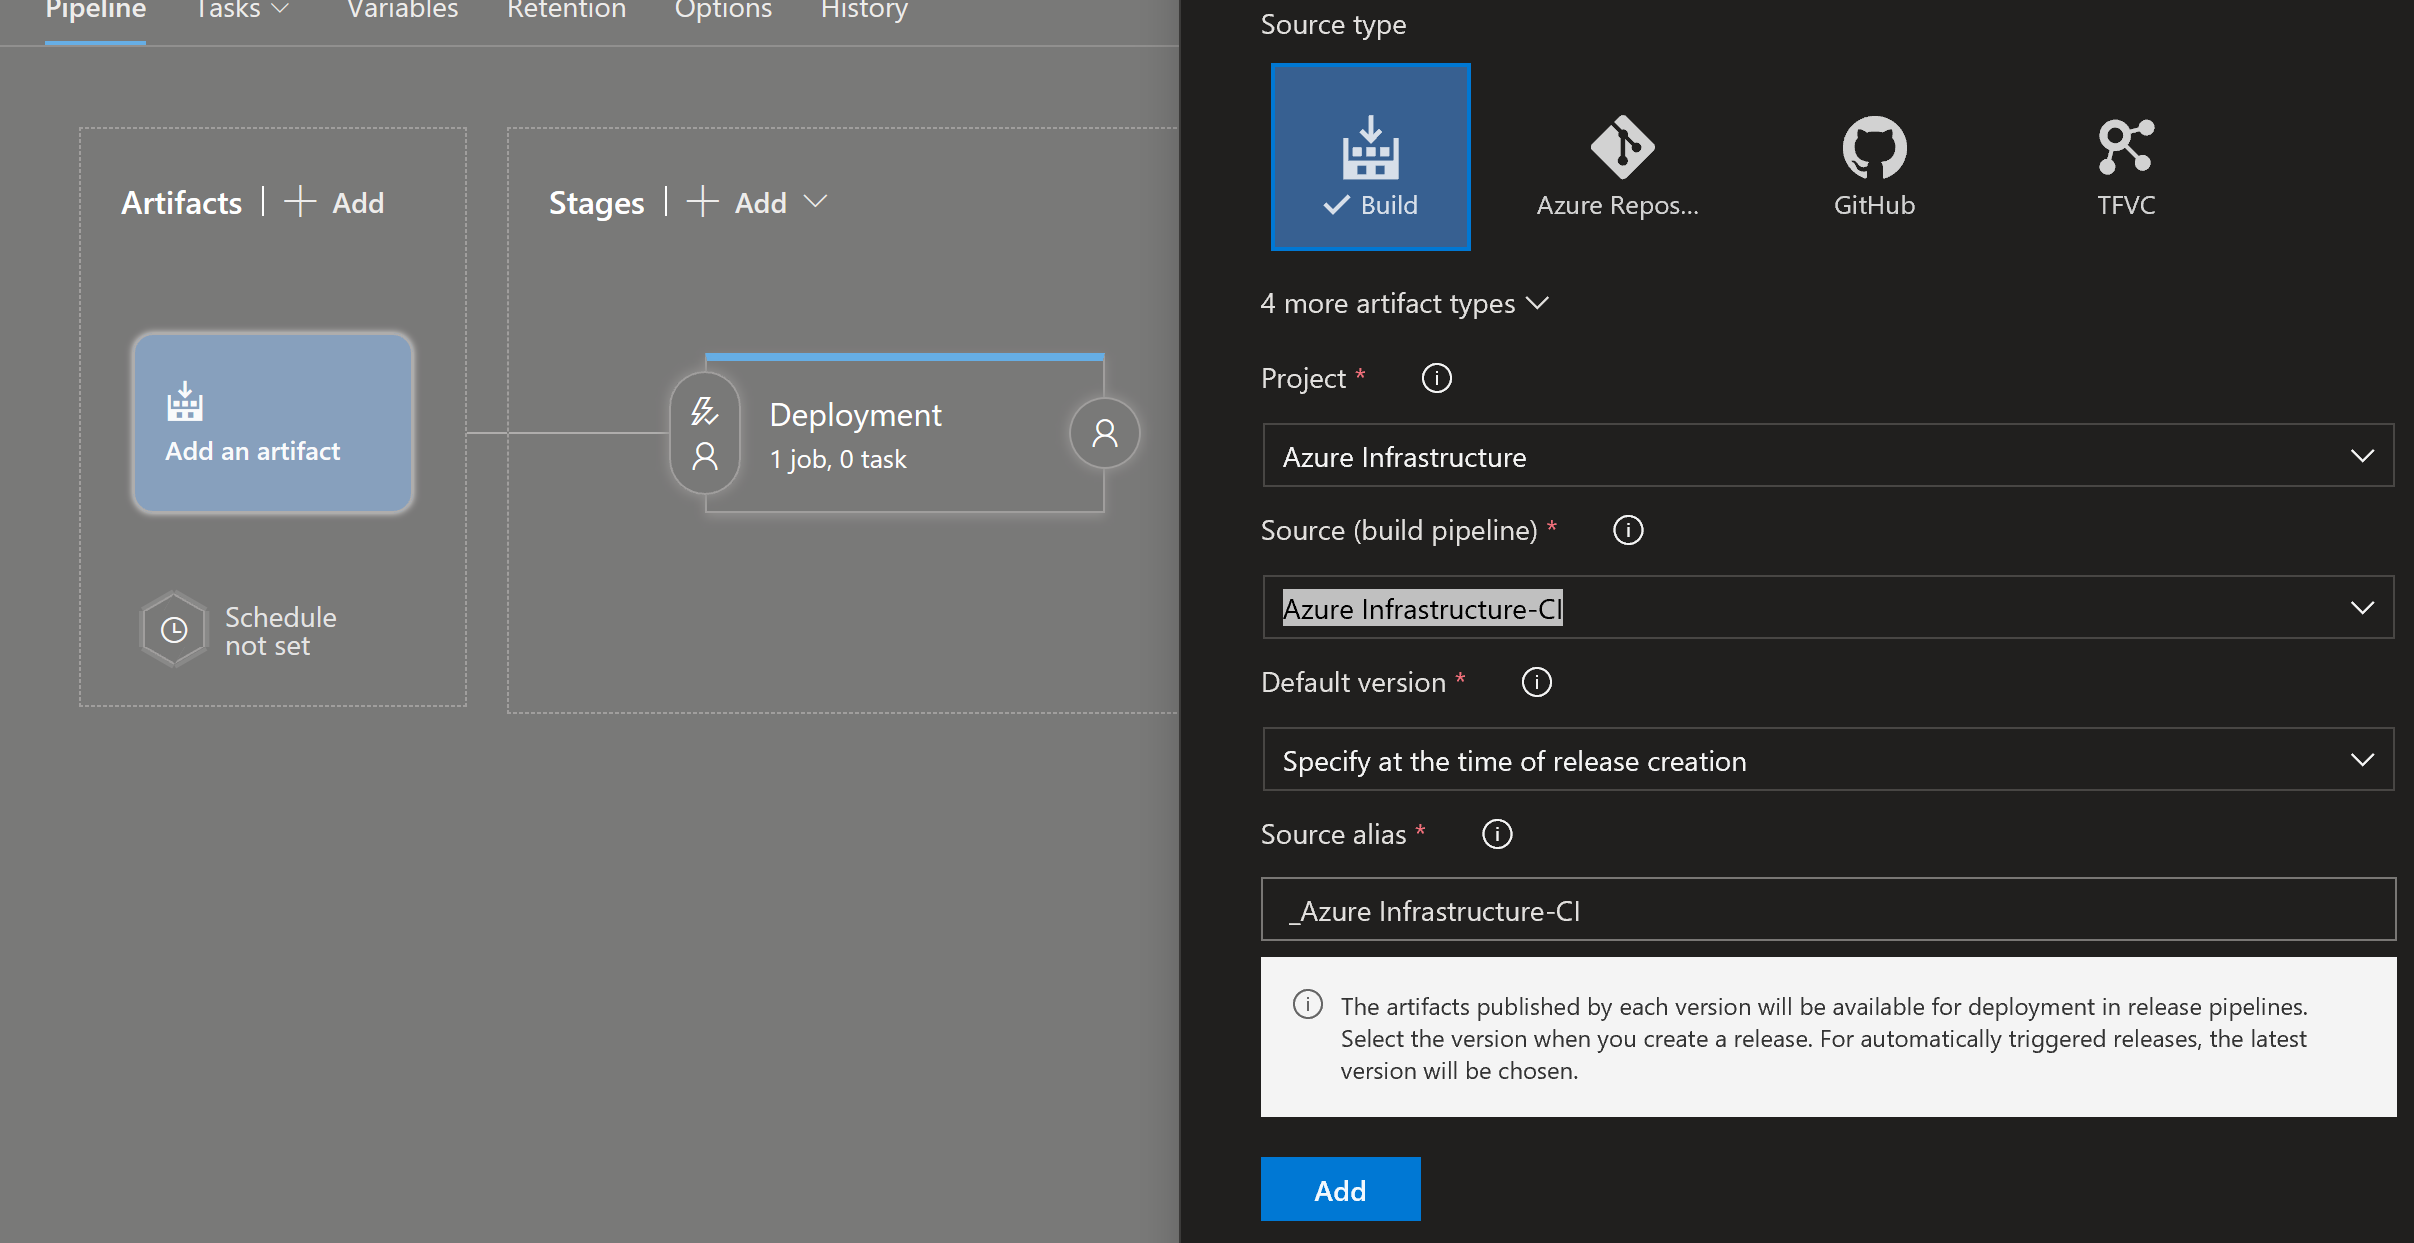Show info for Default version field
Viewport: 2414px width, 1243px height.
[x=1536, y=682]
